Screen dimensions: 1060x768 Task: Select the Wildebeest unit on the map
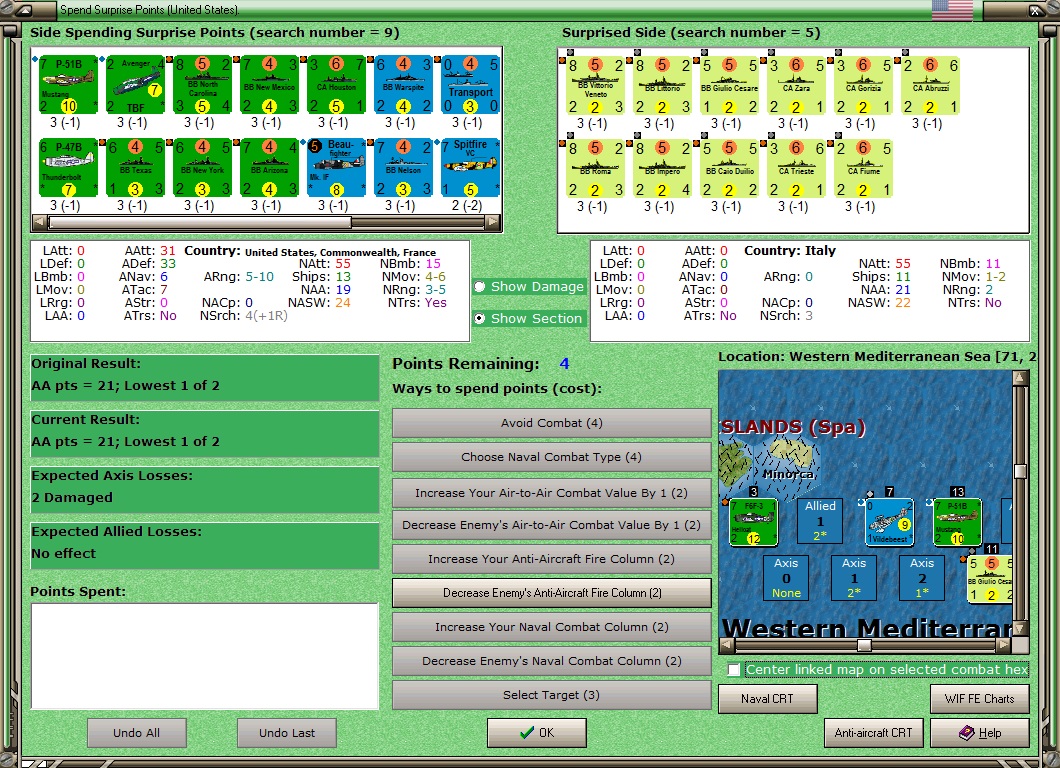click(890, 522)
